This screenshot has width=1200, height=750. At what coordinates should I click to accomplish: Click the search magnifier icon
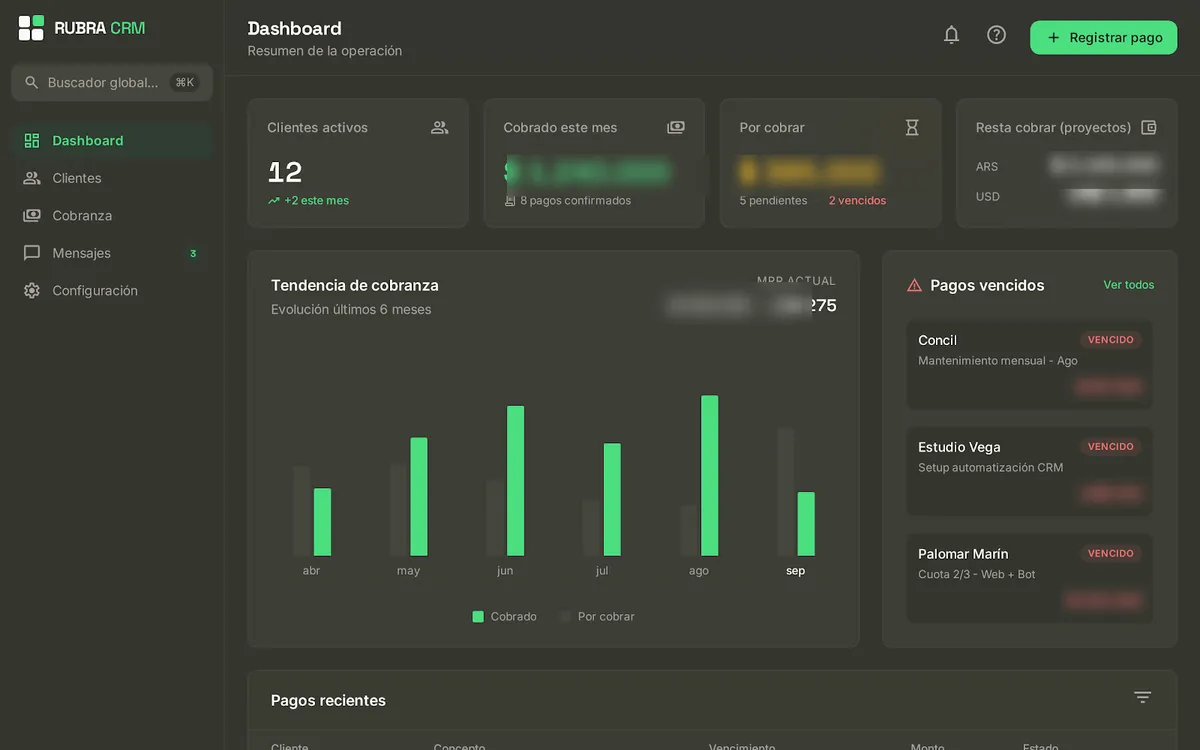(x=32, y=82)
